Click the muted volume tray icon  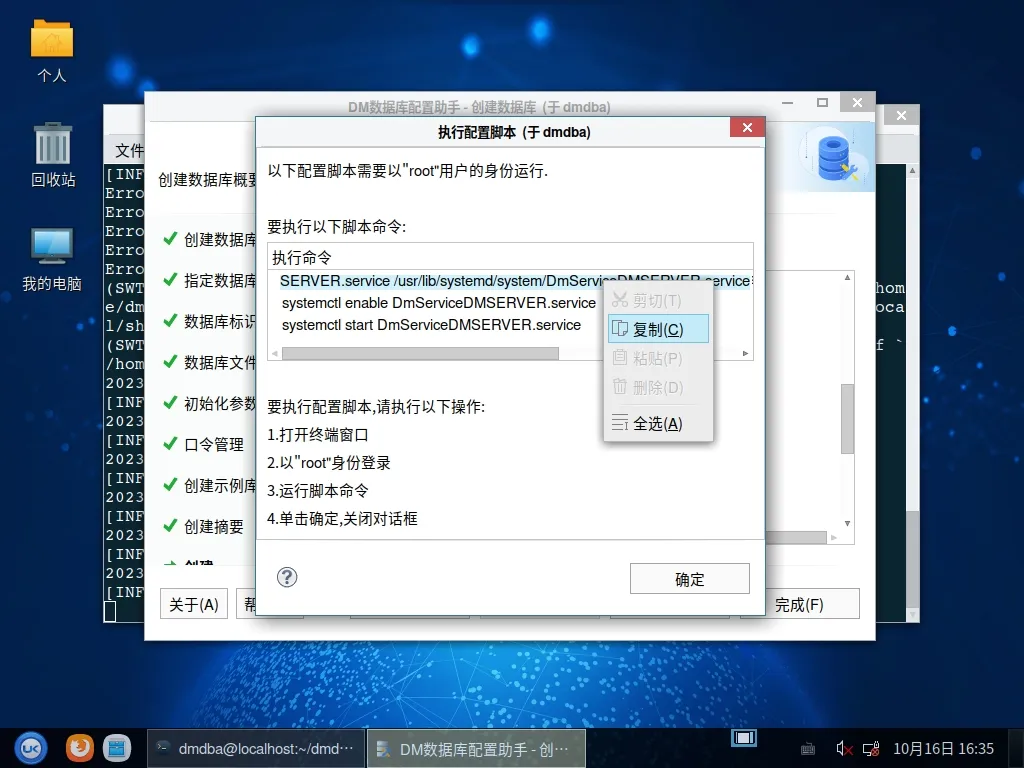844,748
